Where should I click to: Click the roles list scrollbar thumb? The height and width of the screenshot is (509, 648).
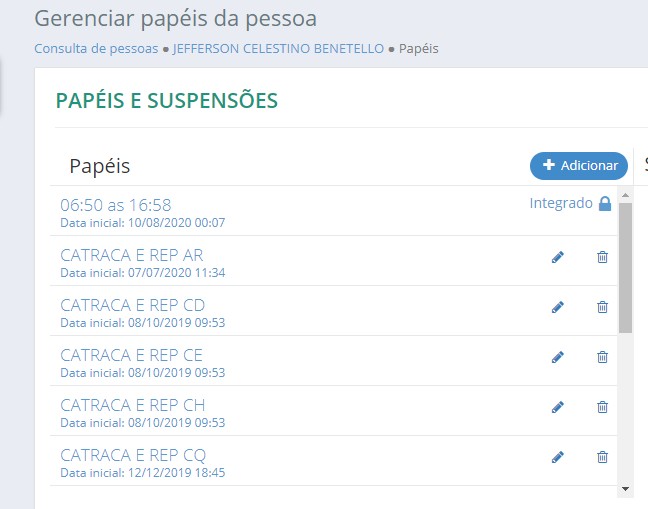(625, 267)
